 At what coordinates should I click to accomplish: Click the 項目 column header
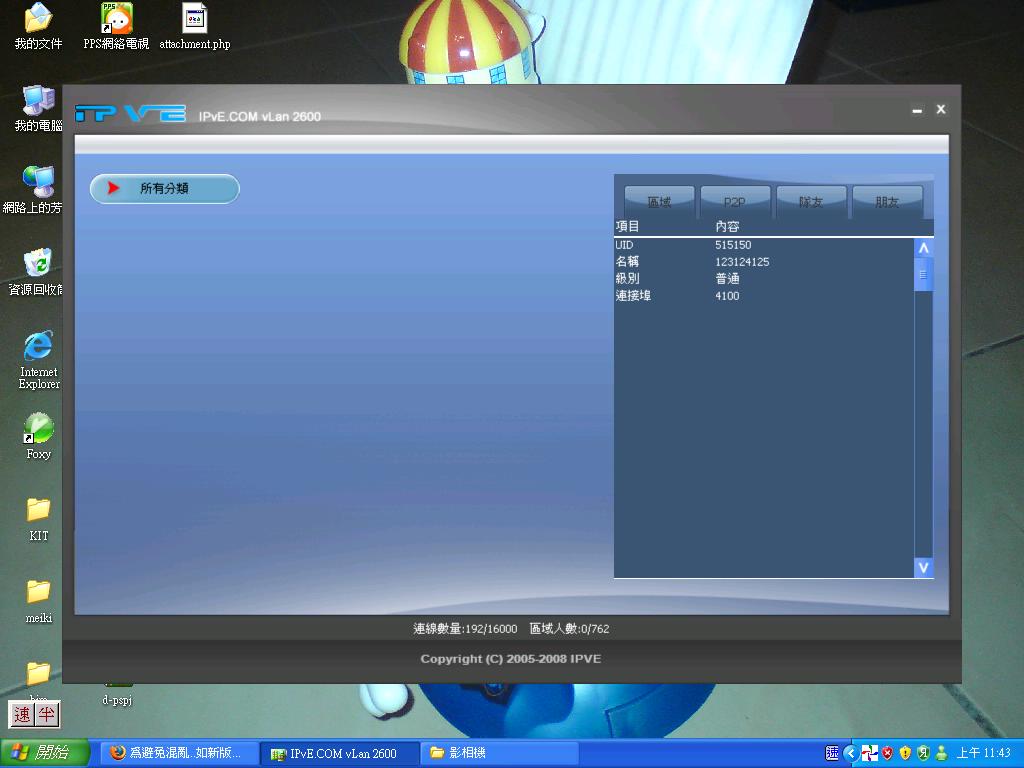coord(628,227)
